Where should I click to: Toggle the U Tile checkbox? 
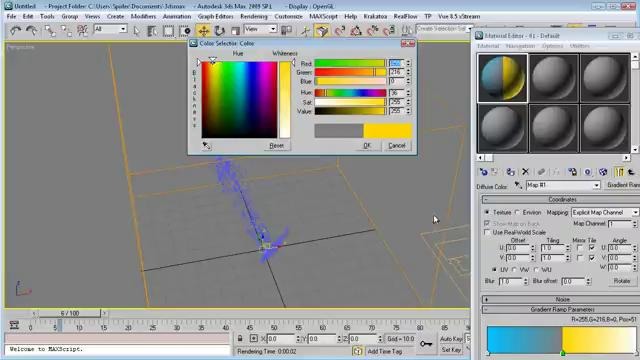pyautogui.click(x=592, y=248)
